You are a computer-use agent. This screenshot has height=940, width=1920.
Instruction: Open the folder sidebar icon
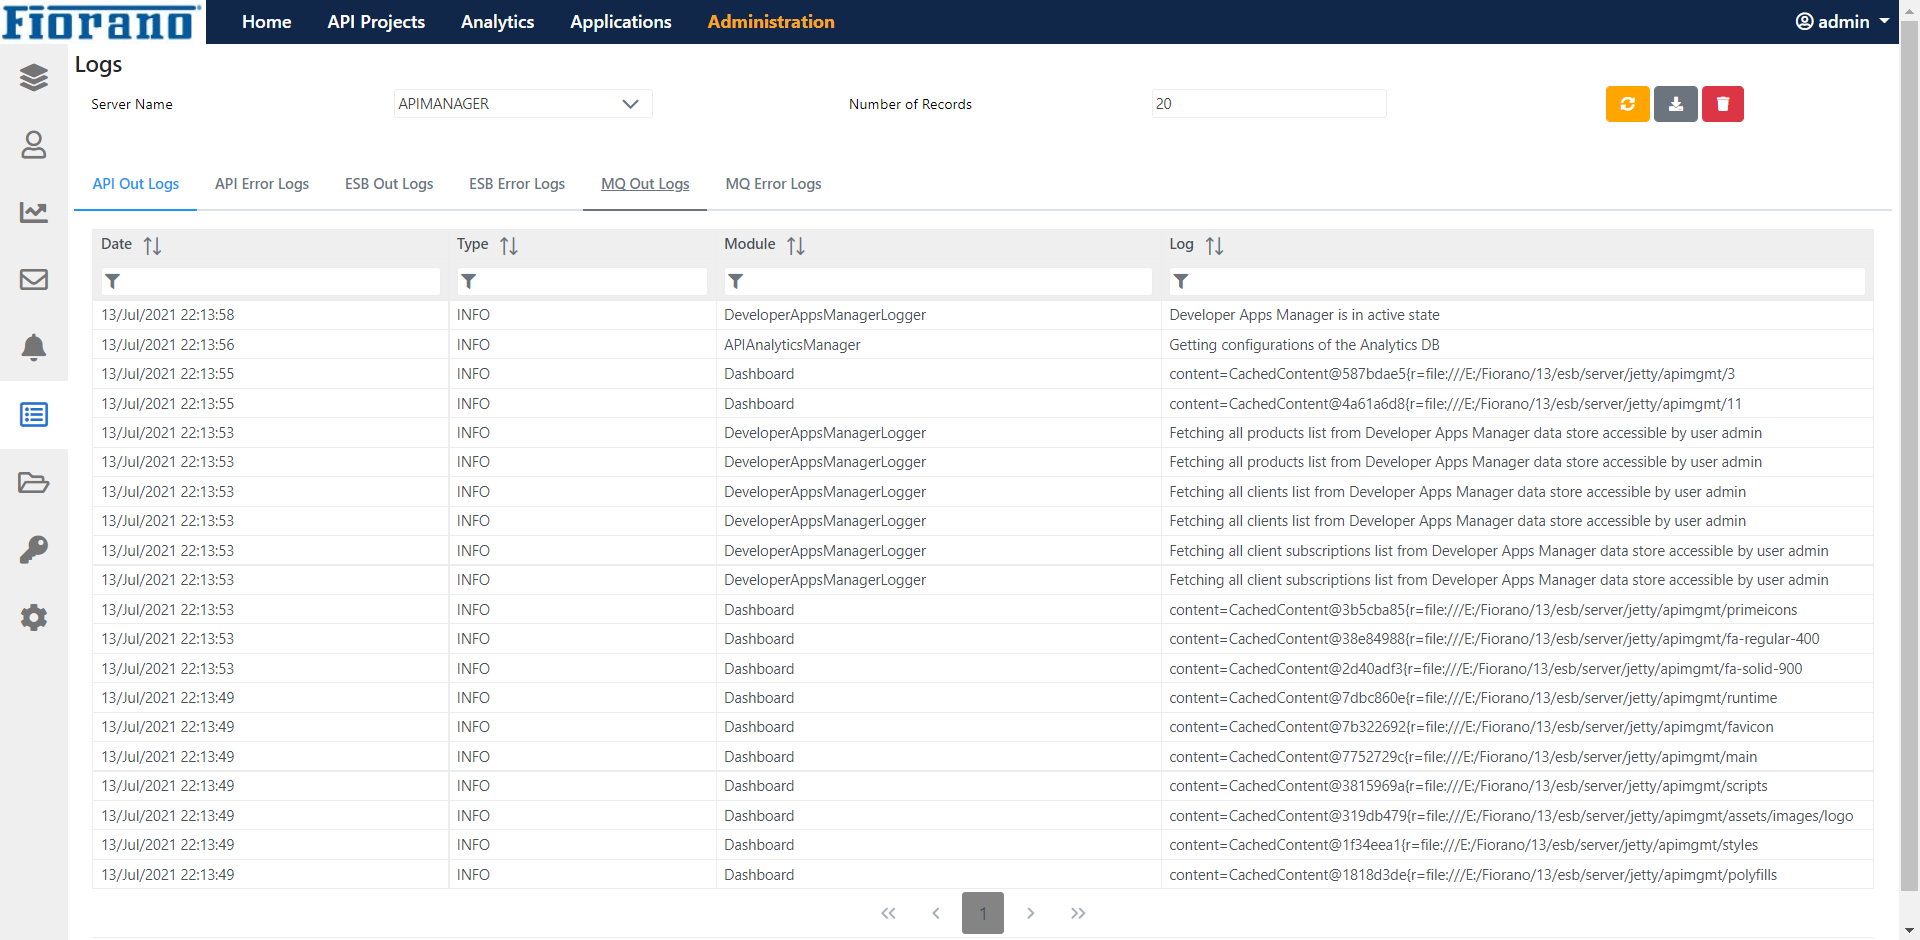pos(34,482)
